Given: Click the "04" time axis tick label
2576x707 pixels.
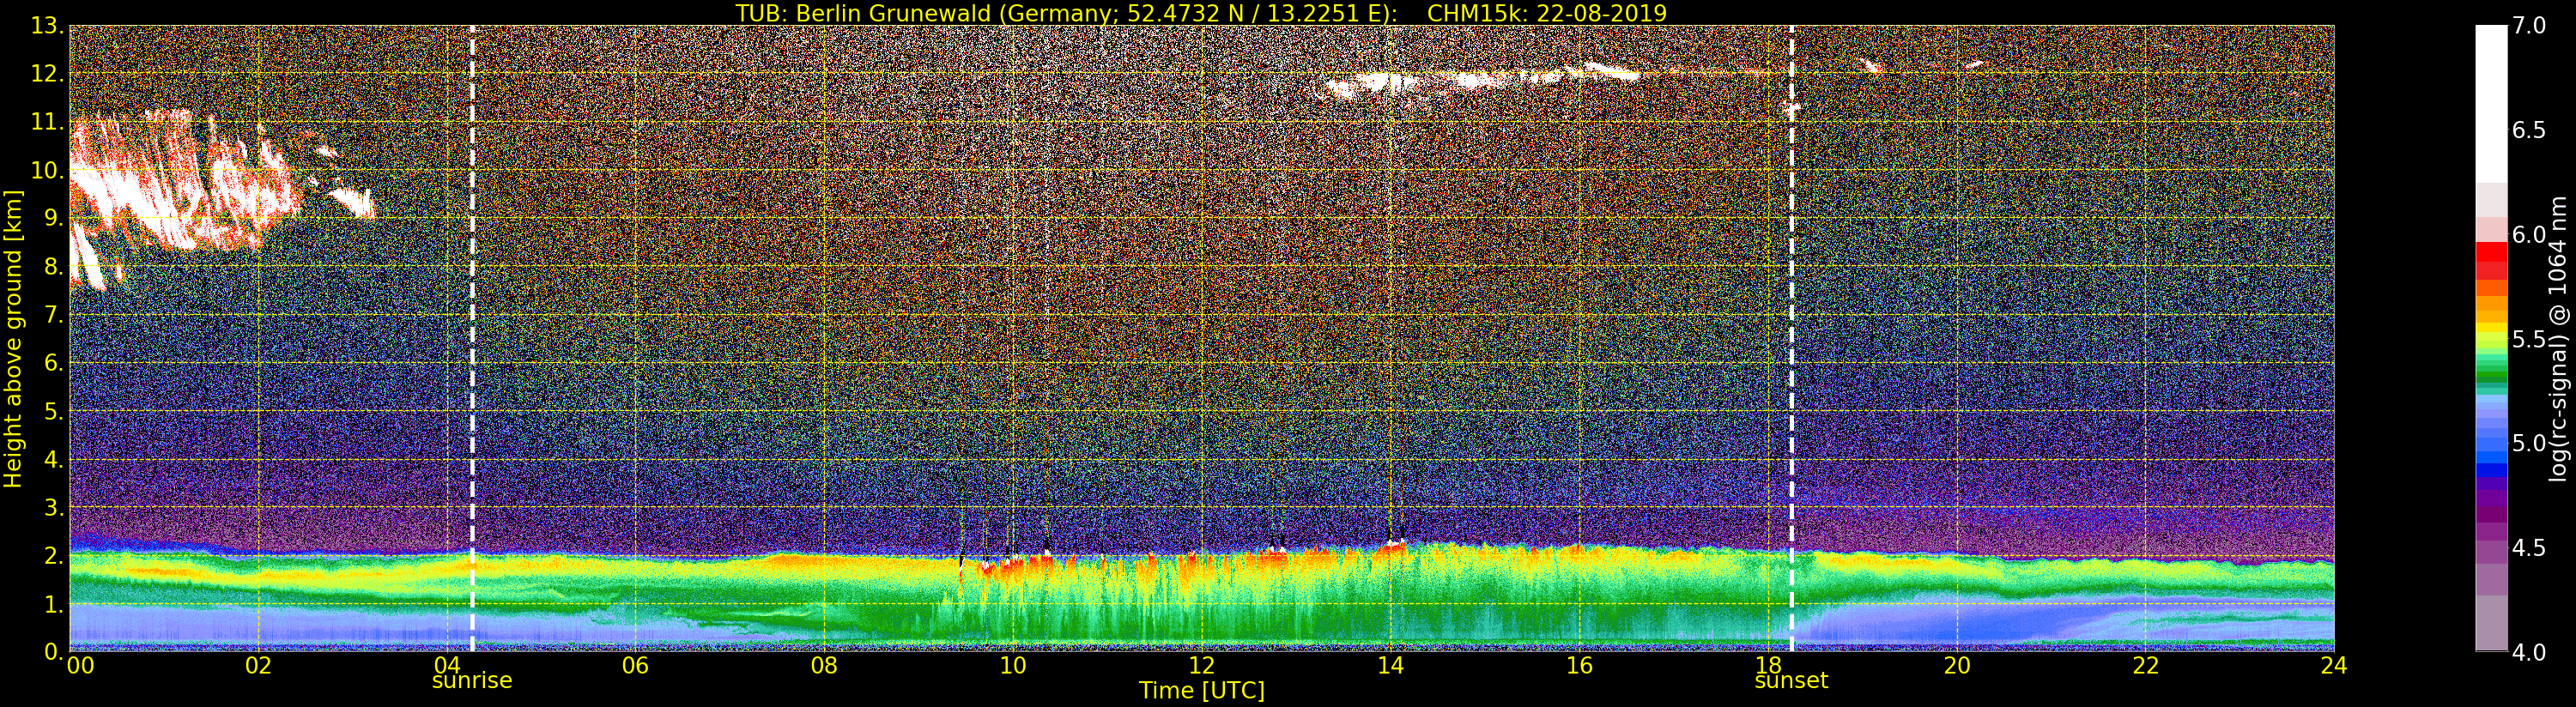Looking at the screenshot, I should point(447,666).
